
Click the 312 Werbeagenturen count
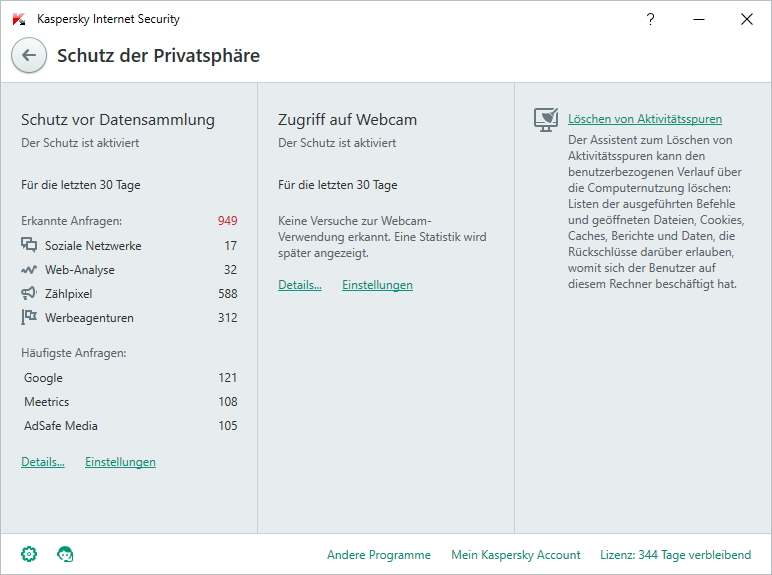point(227,318)
